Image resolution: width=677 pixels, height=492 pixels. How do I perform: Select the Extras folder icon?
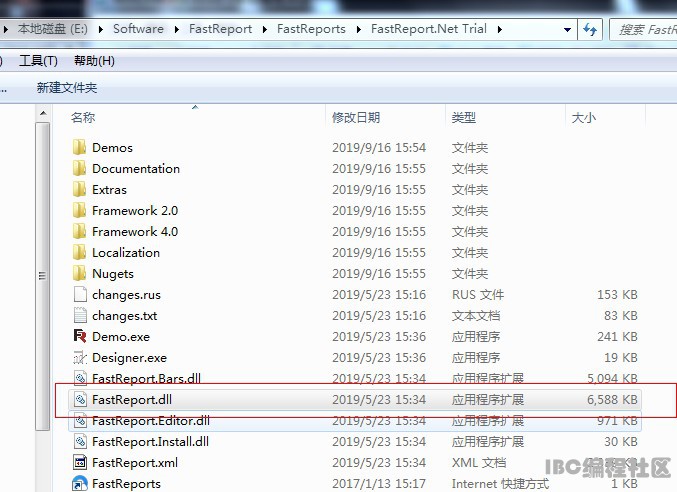click(x=79, y=190)
